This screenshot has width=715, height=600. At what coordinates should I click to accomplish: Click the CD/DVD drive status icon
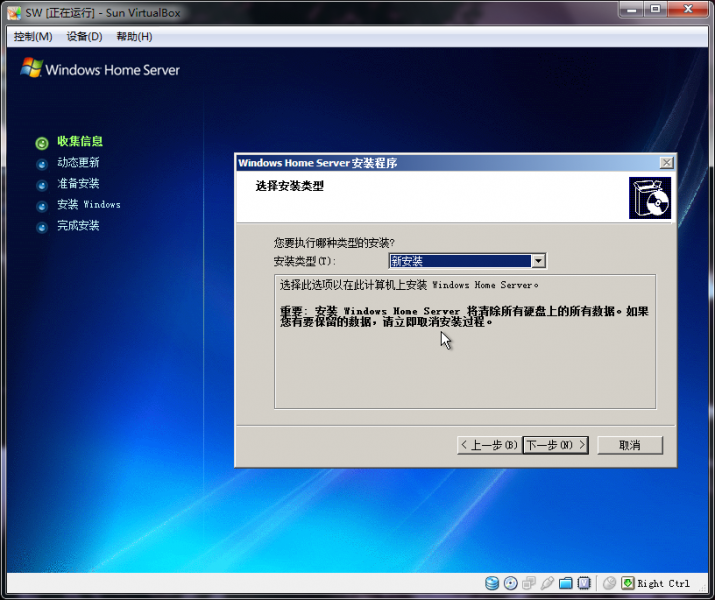tap(510, 583)
